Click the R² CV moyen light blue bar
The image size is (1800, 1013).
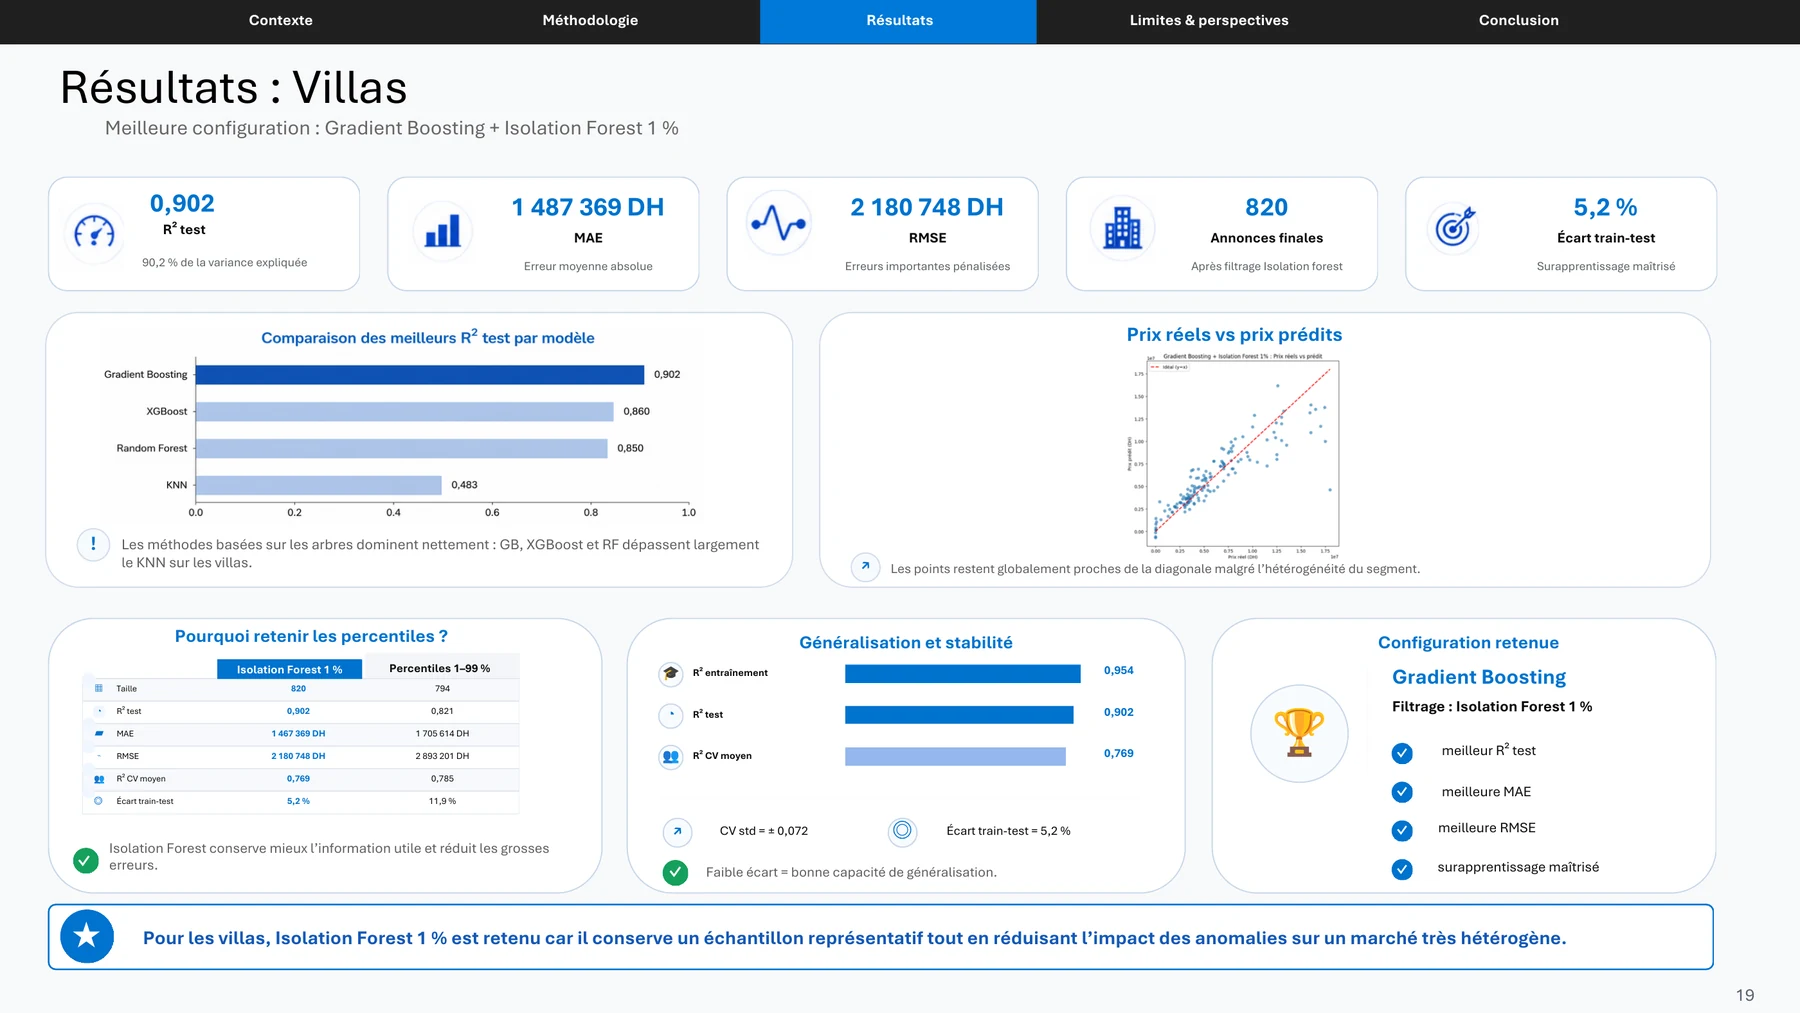click(955, 757)
